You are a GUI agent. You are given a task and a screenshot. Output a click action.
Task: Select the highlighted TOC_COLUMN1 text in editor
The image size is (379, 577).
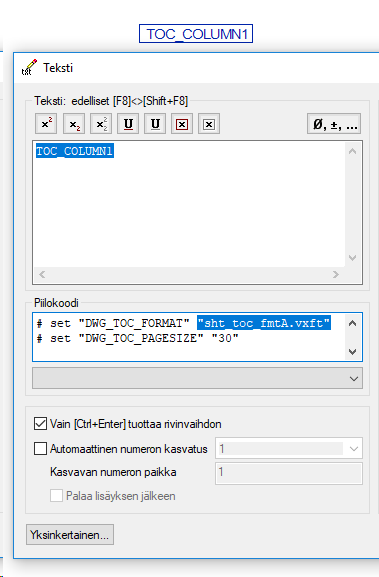click(75, 151)
